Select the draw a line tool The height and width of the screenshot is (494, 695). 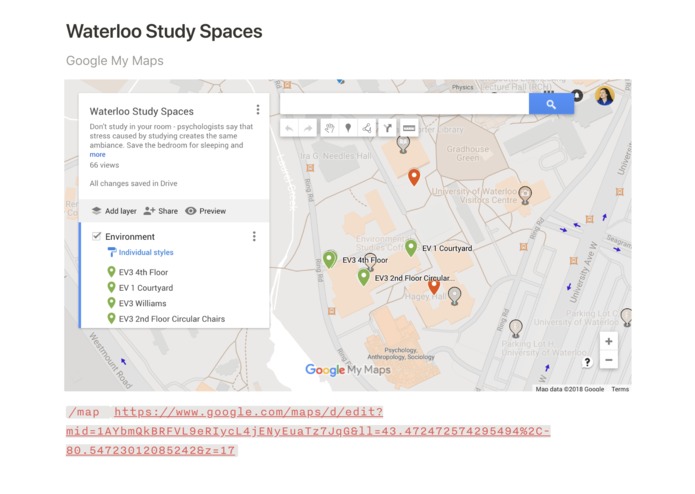(x=367, y=128)
